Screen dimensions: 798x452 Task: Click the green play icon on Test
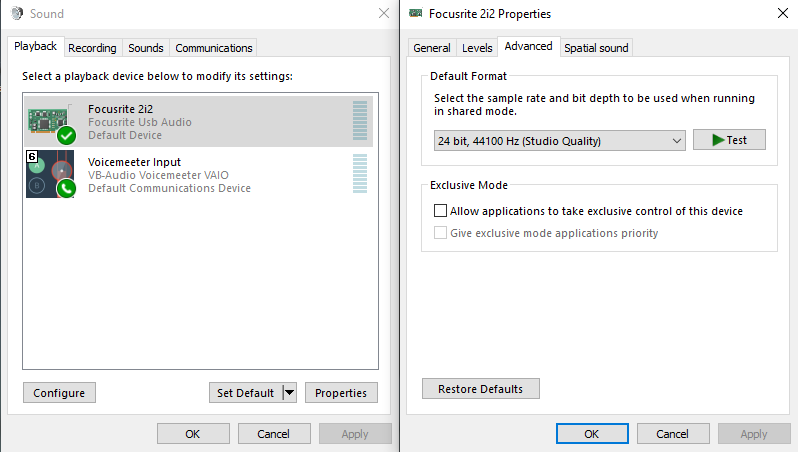click(x=718, y=140)
